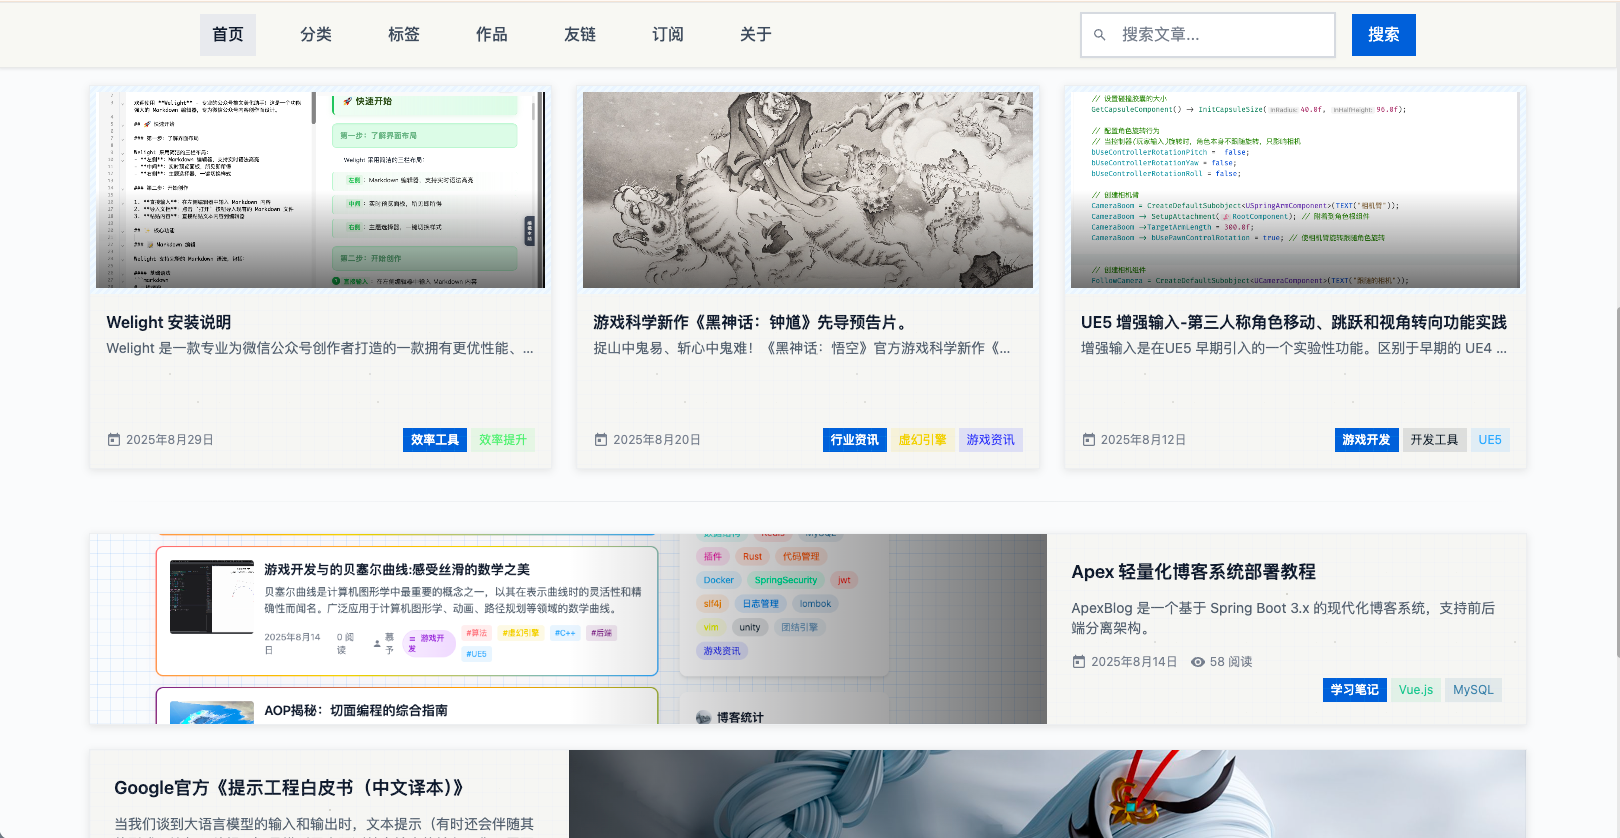Screen dimensions: 1620x838
Task: Open the Welight 安装说明 article title
Action: pos(169,322)
